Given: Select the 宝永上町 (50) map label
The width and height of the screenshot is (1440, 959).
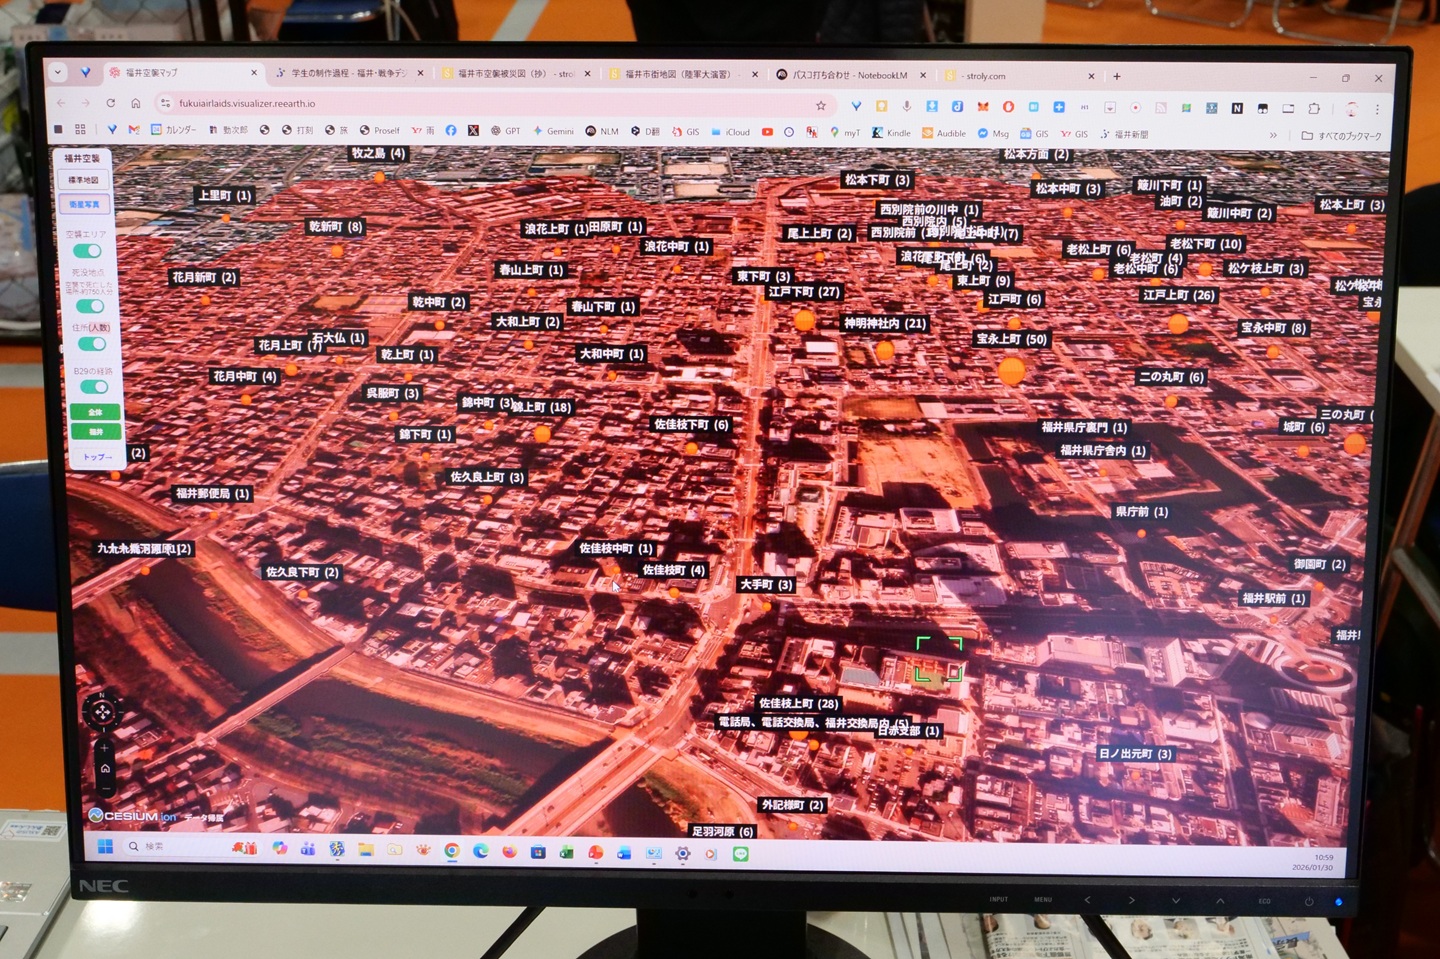Looking at the screenshot, I should click(1012, 339).
